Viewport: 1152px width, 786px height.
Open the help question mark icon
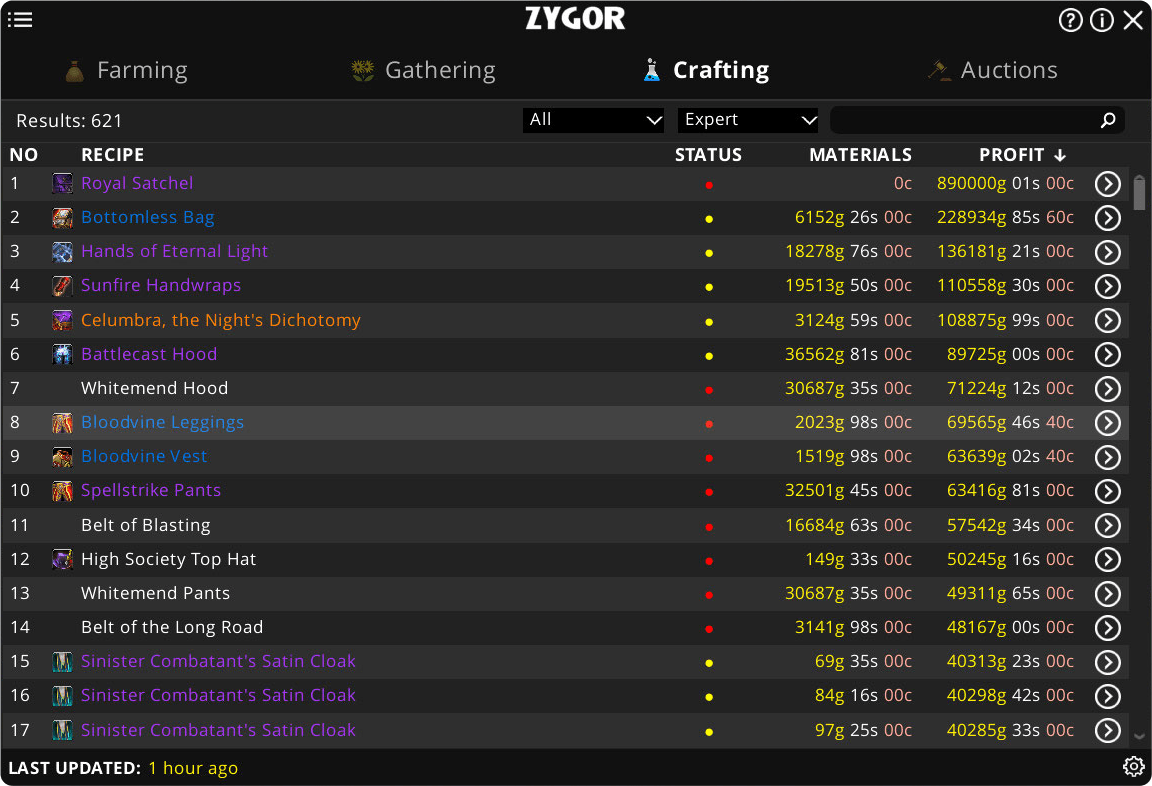(x=1070, y=20)
